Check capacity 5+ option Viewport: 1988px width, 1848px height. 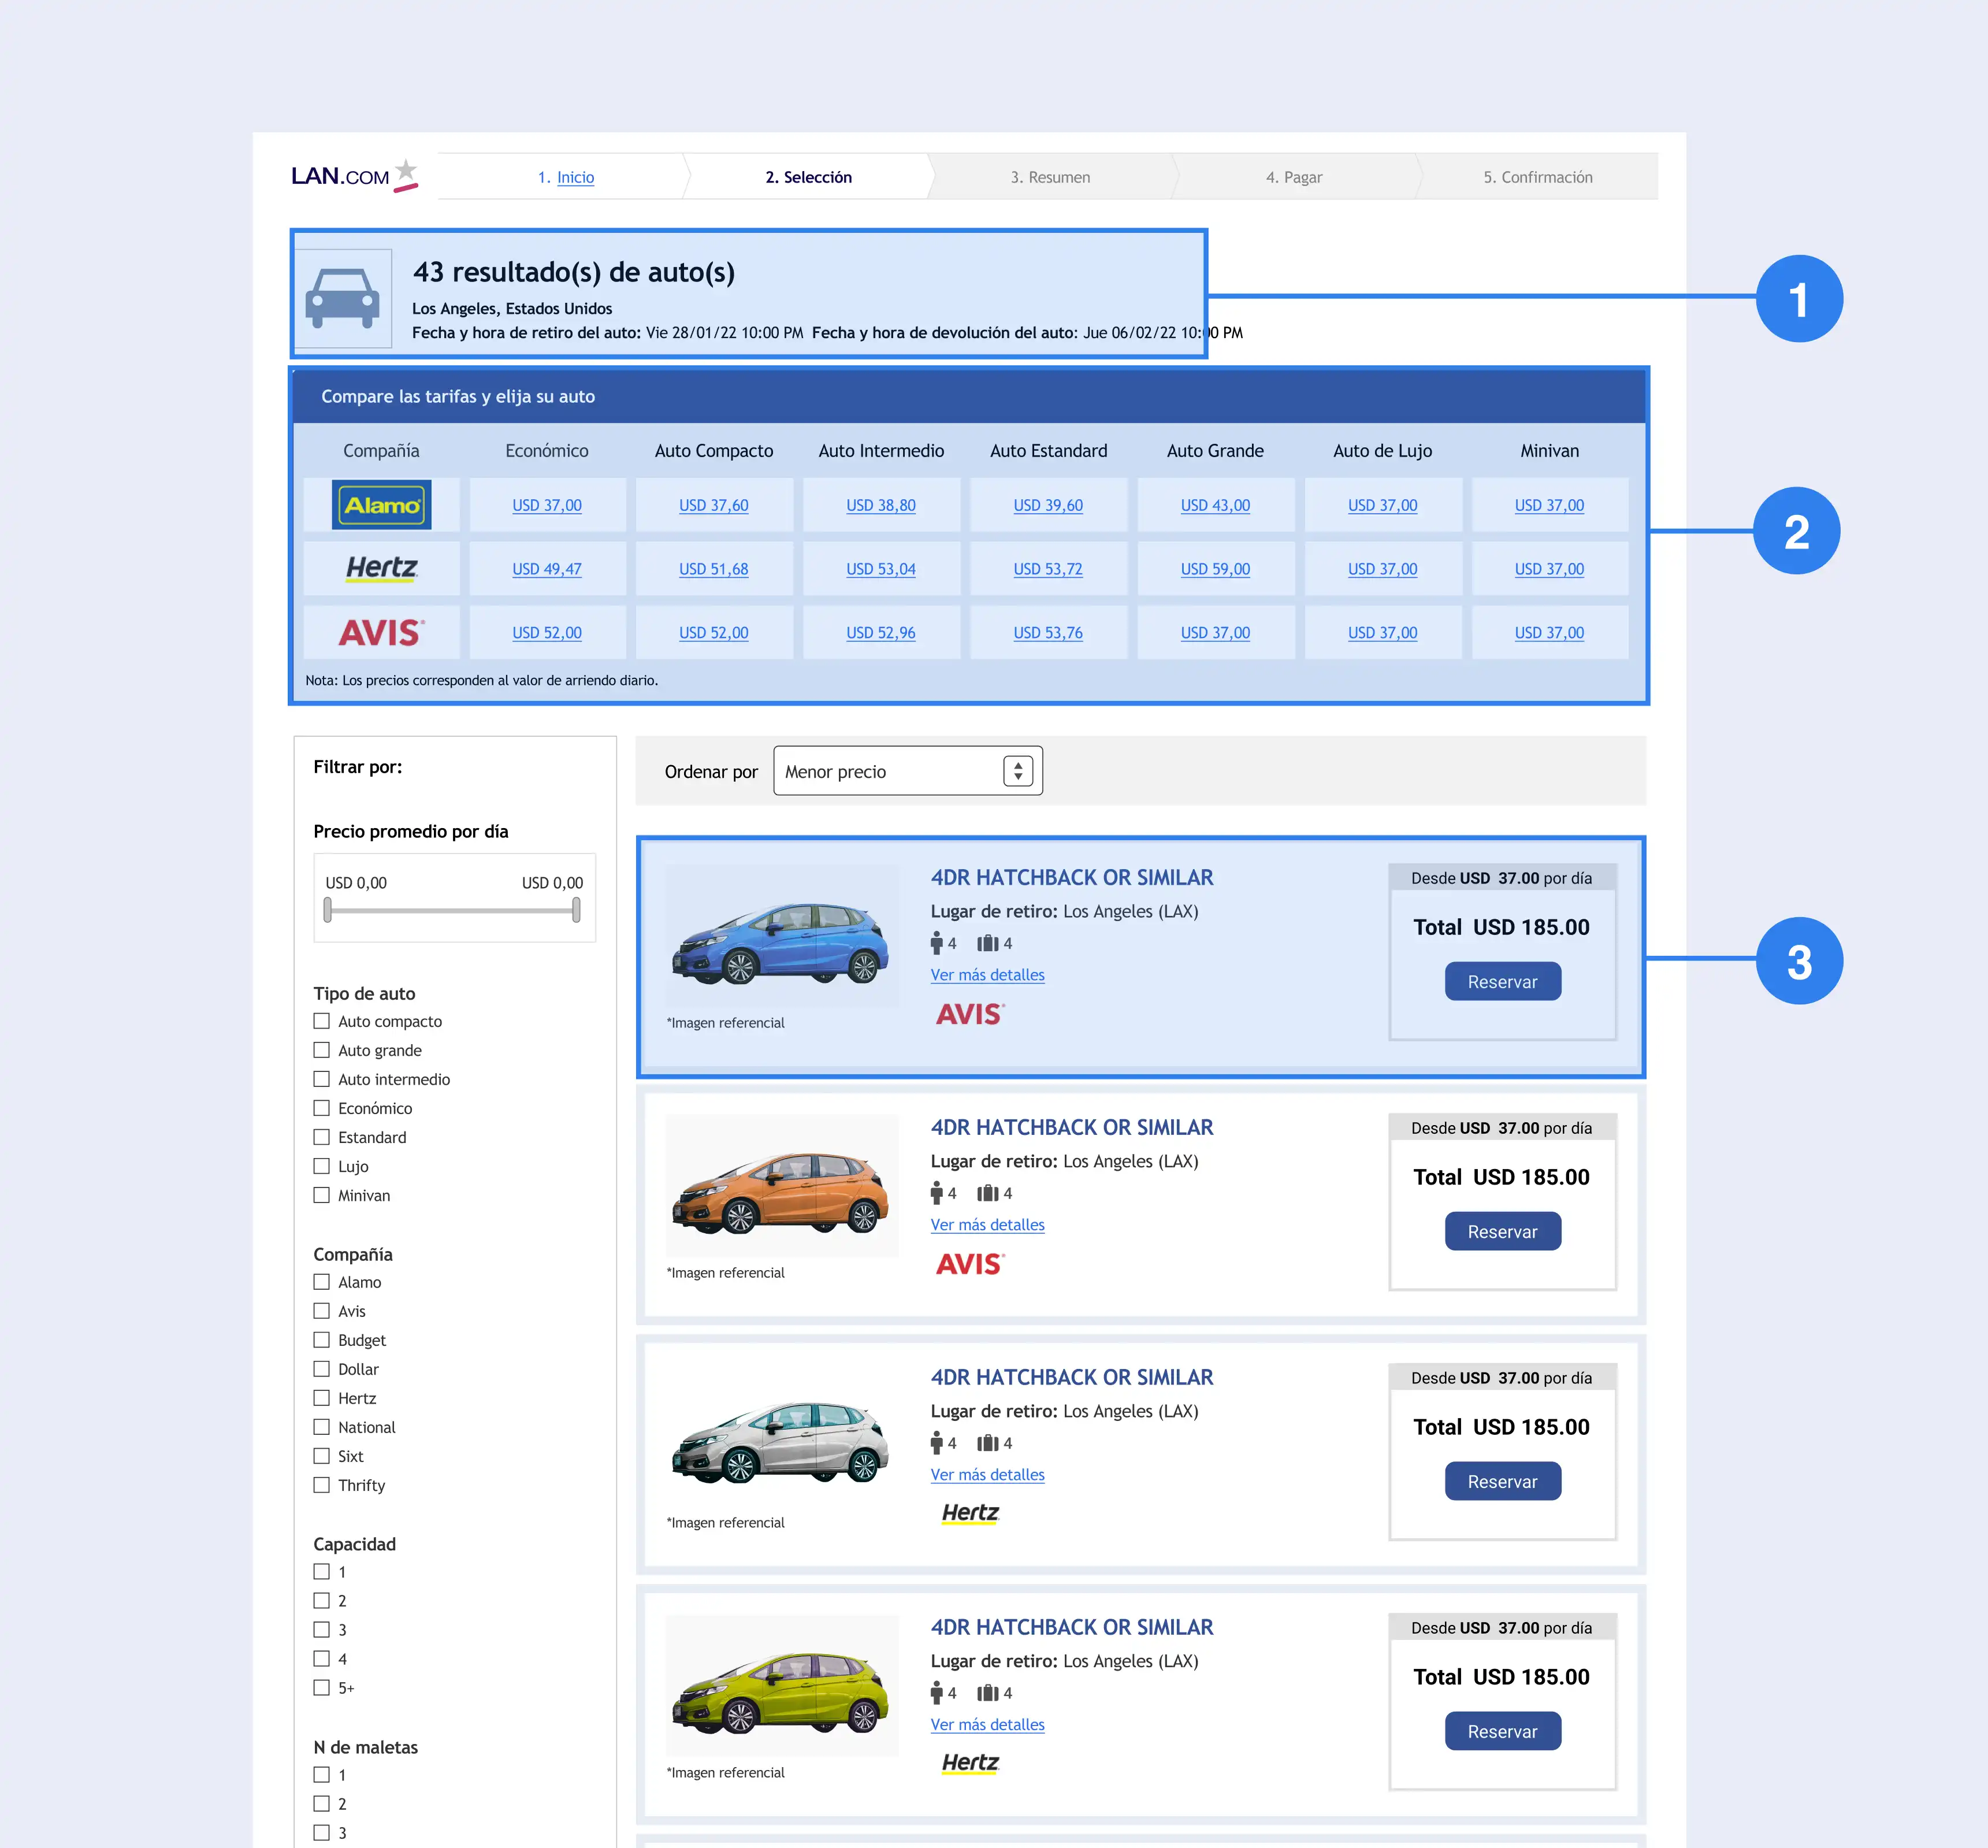[x=322, y=1688]
